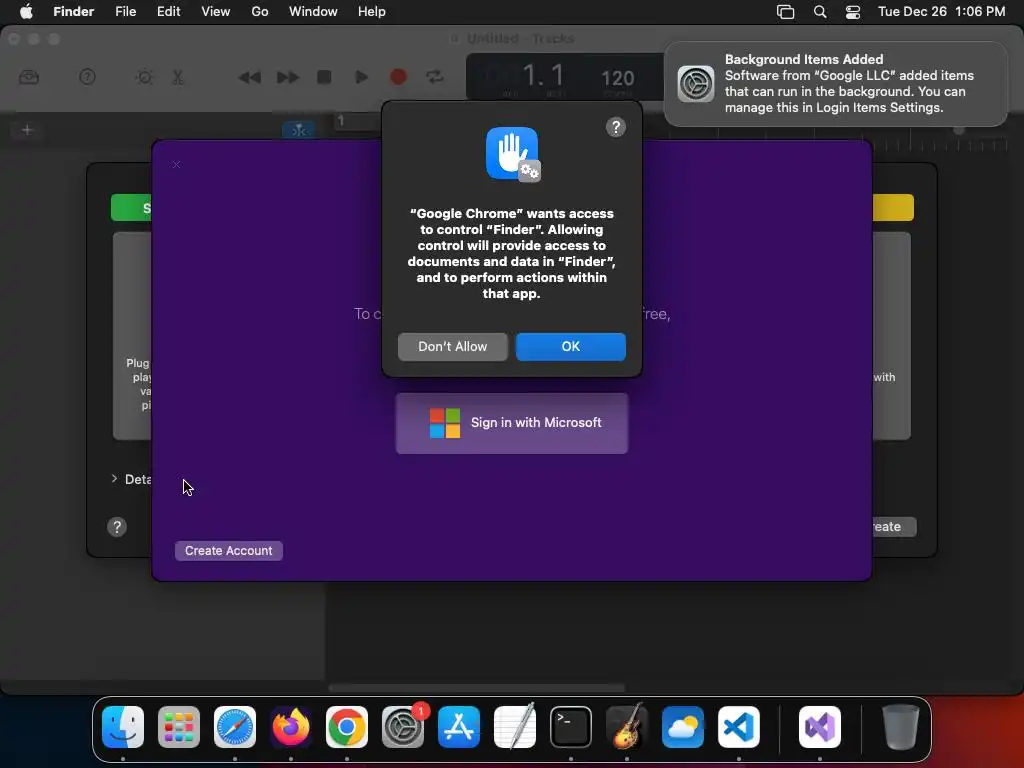The height and width of the screenshot is (768, 1024).
Task: Click GarageBand play button
Action: pos(361,78)
